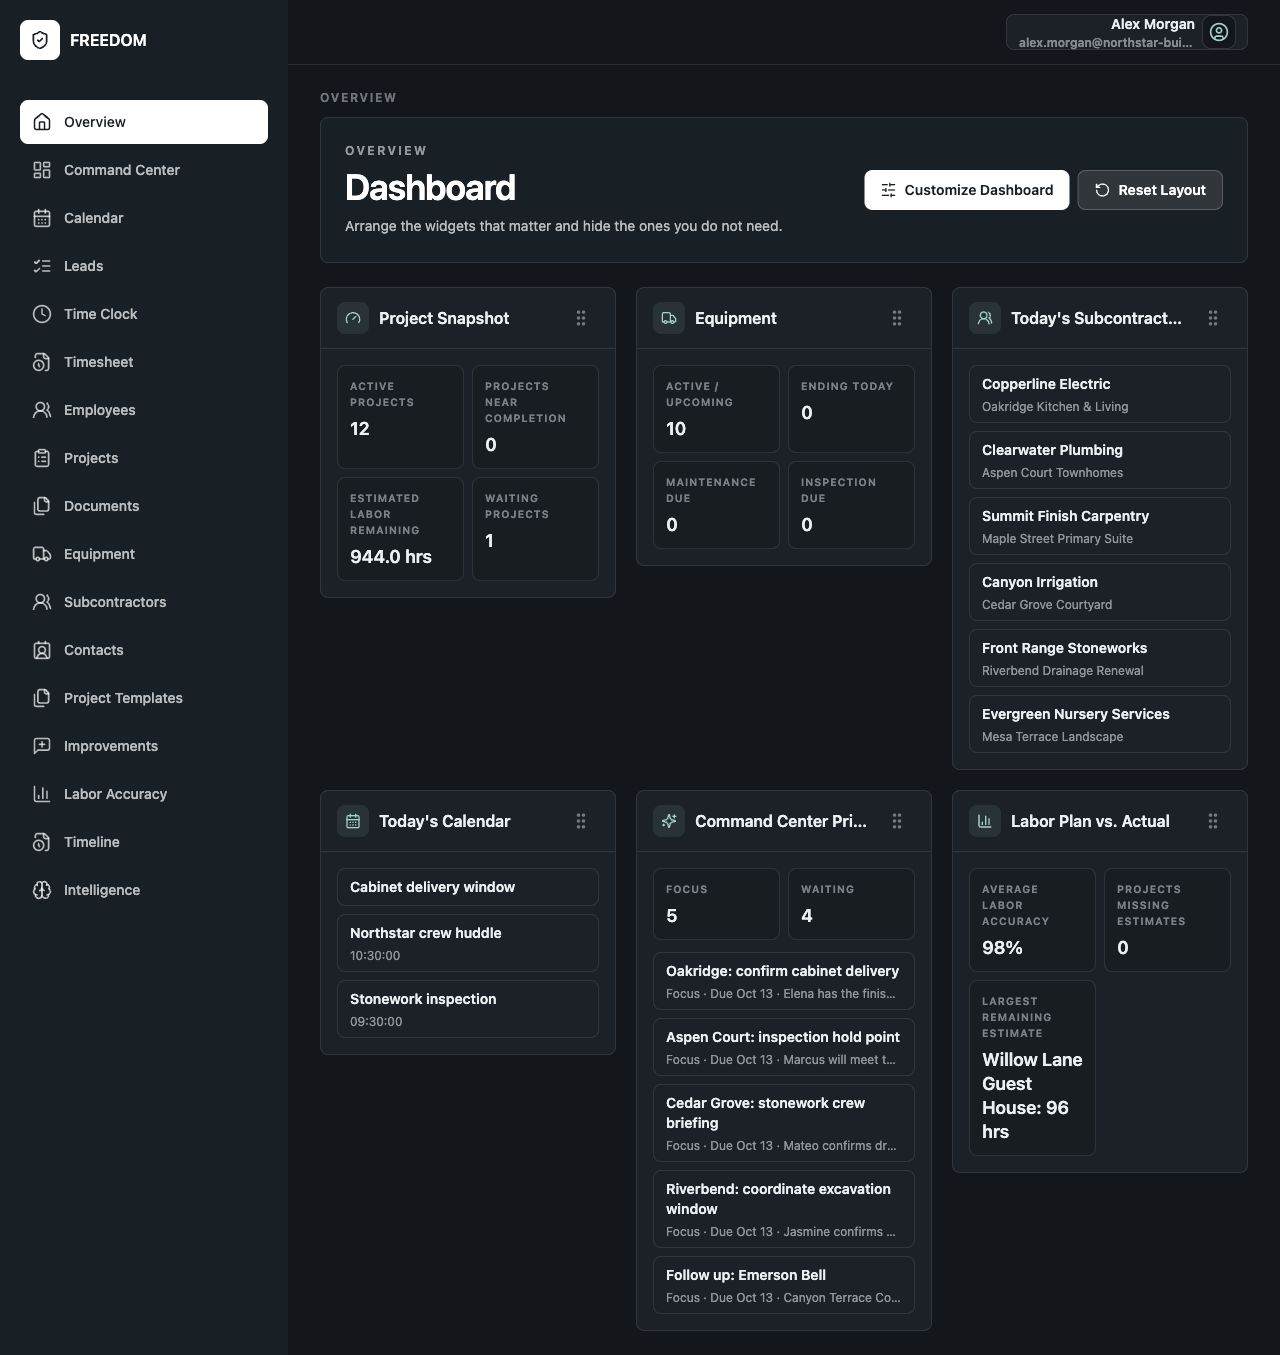Click the Timesheet sidebar icon

(42, 362)
